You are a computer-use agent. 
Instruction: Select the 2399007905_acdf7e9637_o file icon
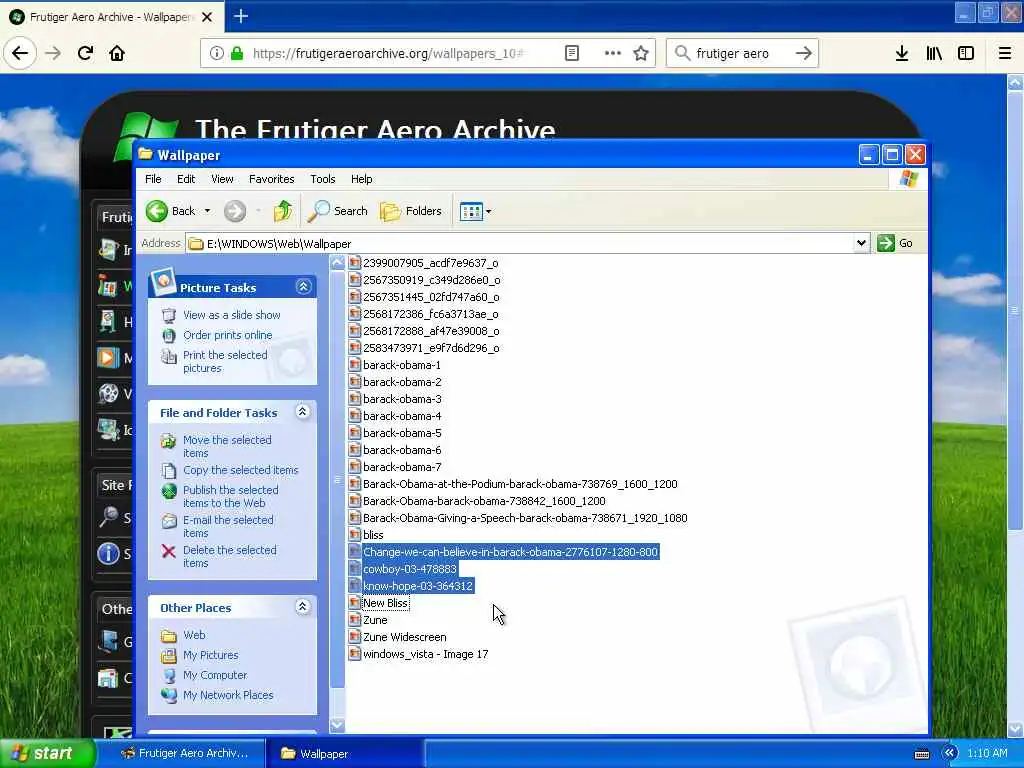pyautogui.click(x=355, y=263)
